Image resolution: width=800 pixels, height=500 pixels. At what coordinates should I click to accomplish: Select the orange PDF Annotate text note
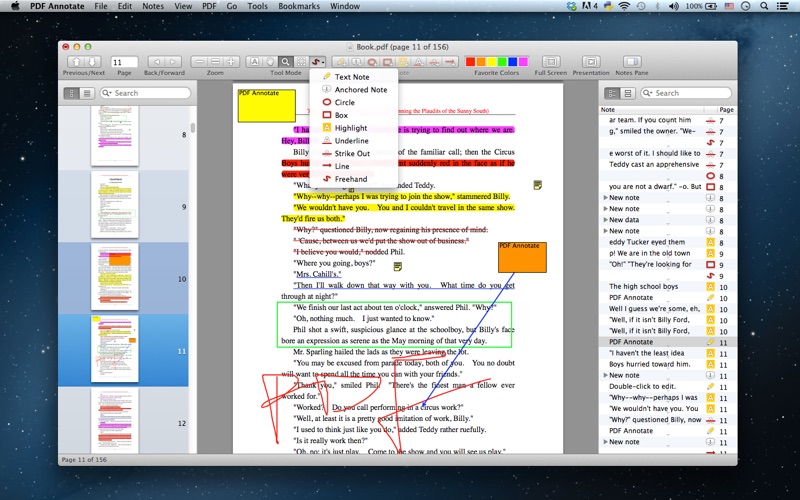[522, 257]
